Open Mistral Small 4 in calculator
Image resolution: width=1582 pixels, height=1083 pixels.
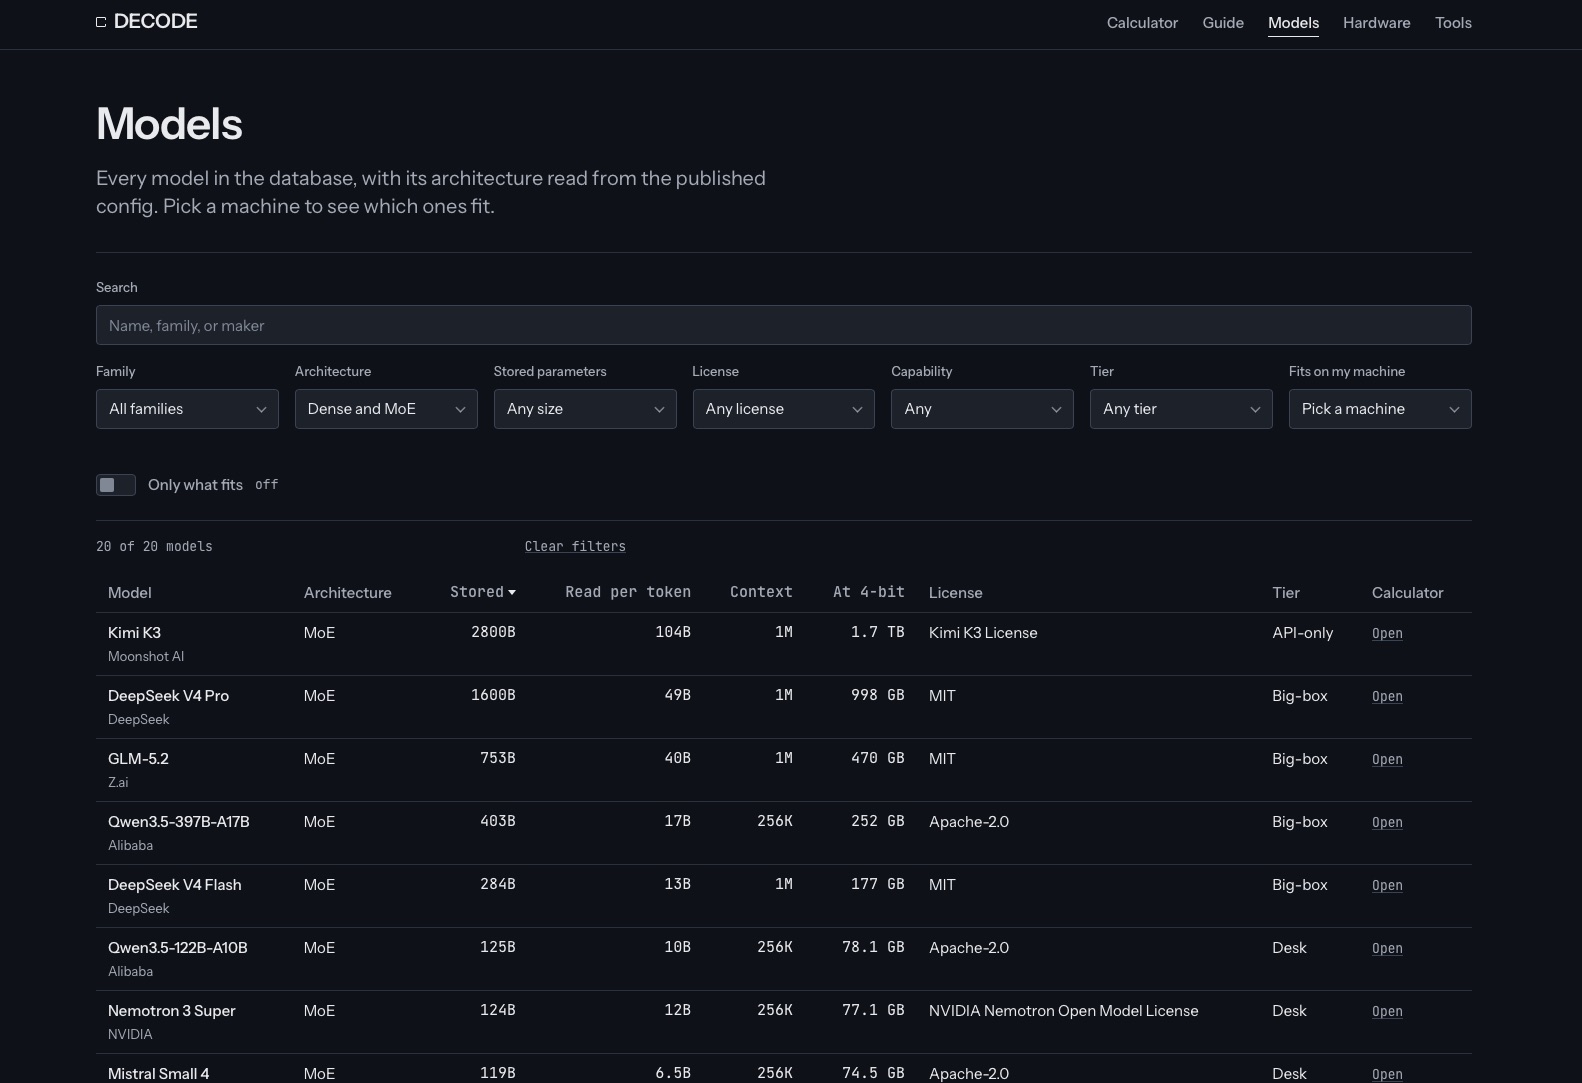coord(1387,1074)
